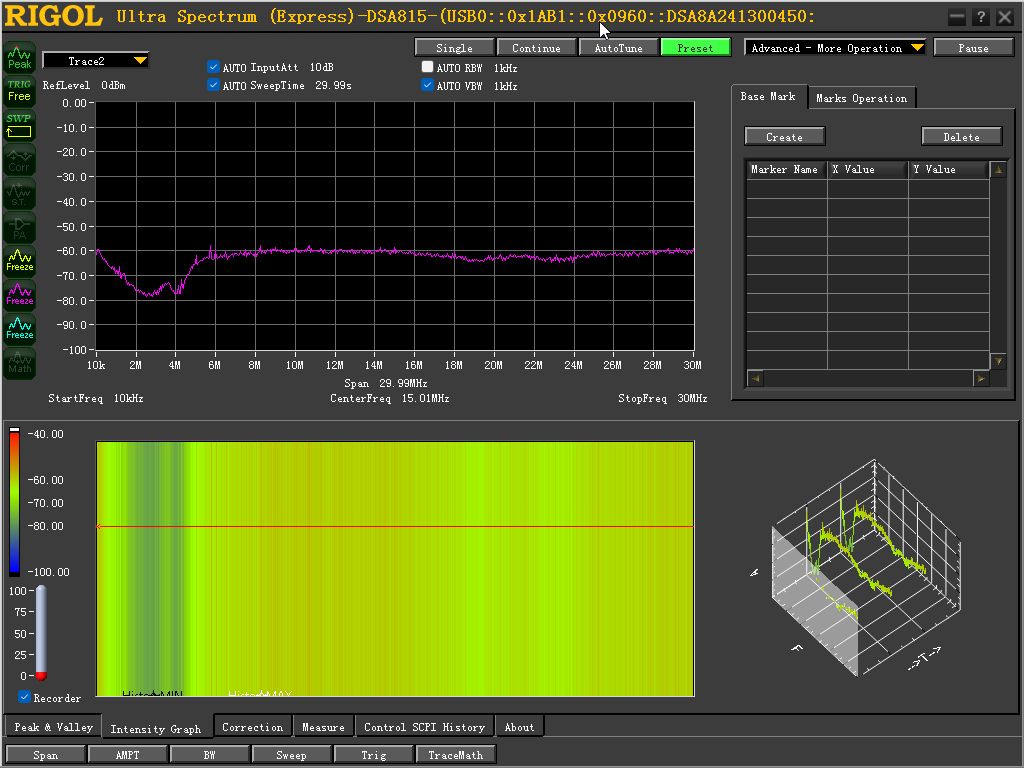
Task: Freeze the cyan trace icon
Action: tap(20, 328)
